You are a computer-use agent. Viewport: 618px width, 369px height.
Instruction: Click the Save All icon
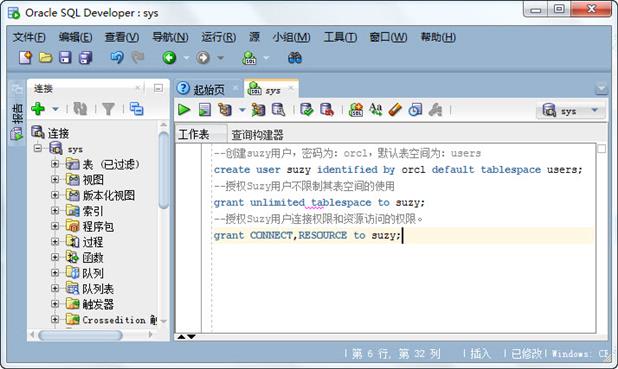coord(86,58)
